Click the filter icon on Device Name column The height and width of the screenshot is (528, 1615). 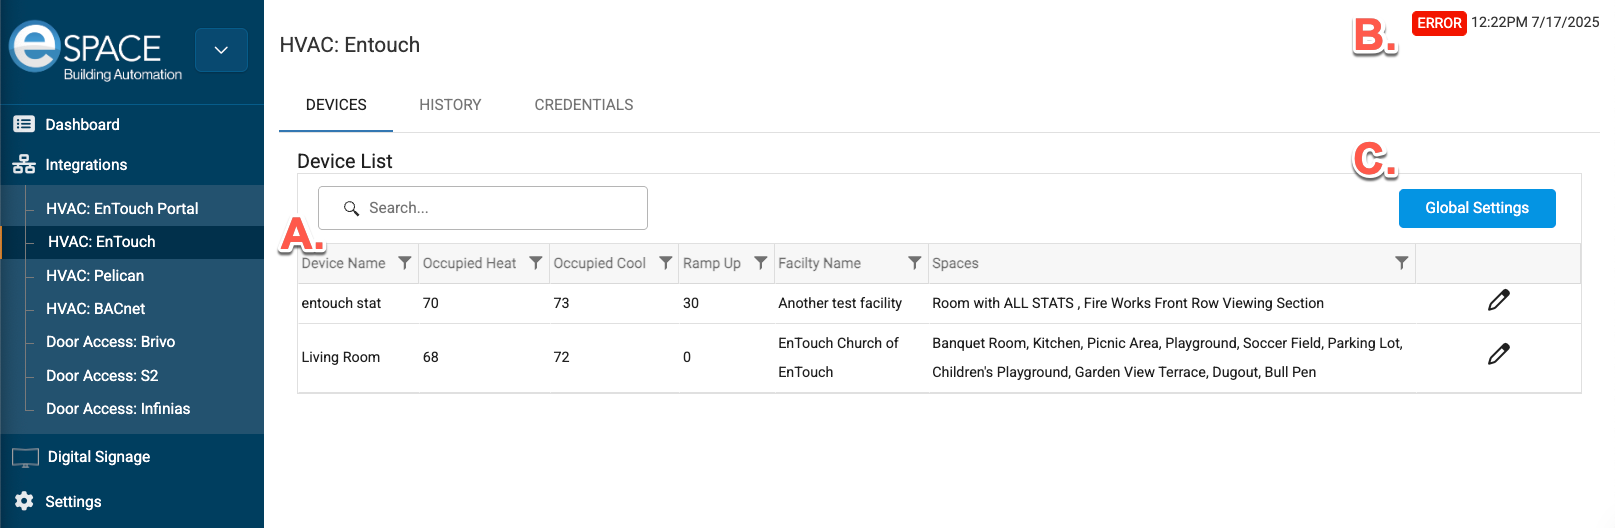coord(404,263)
